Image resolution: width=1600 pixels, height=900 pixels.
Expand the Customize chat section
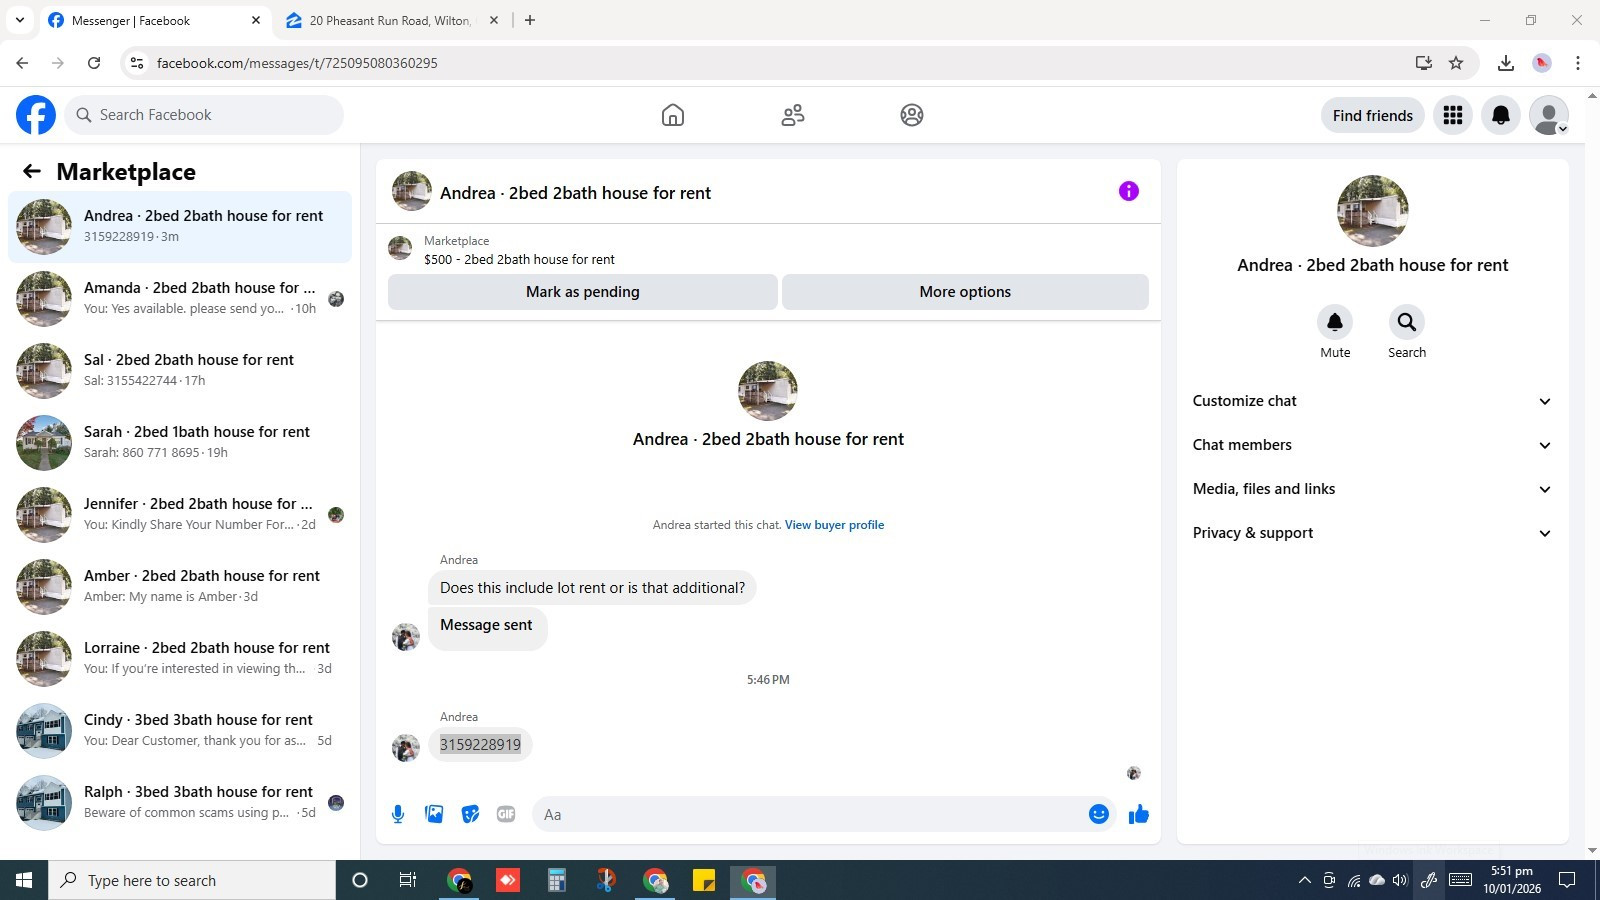1372,401
